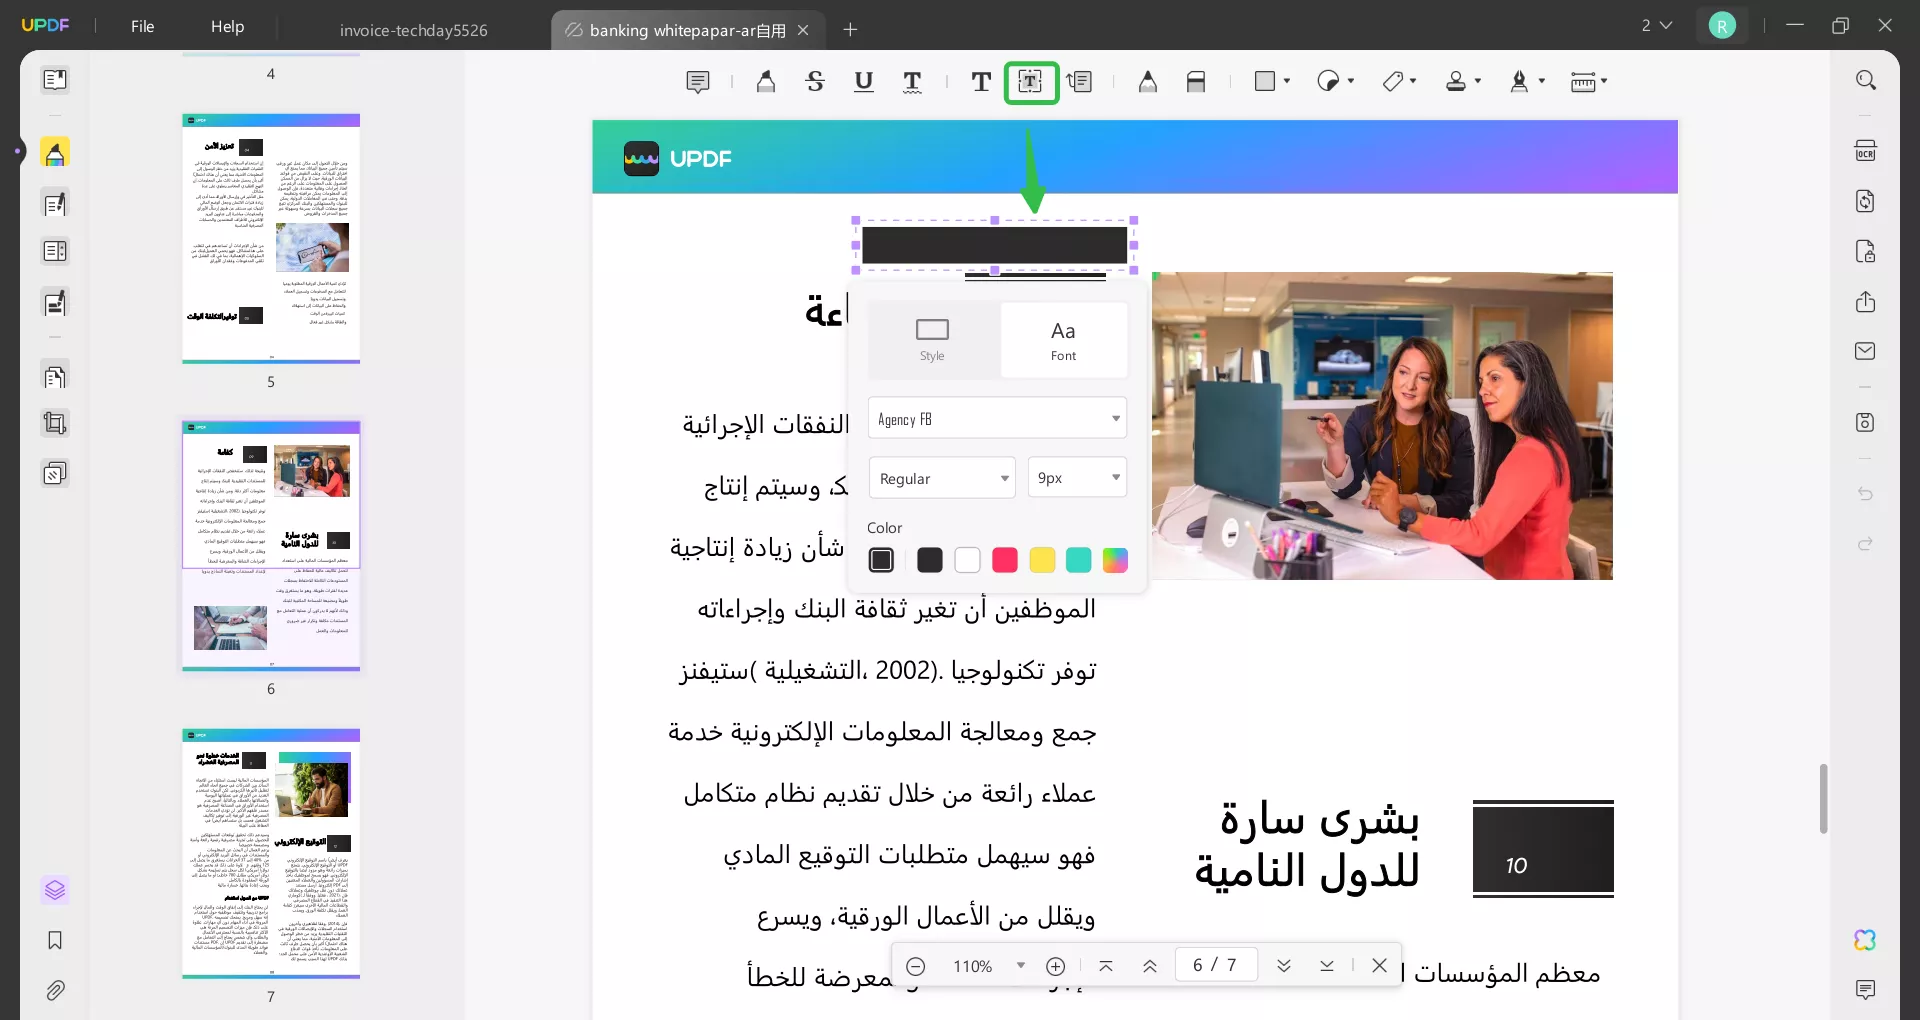Select the Highlighter annotation tool

click(x=766, y=82)
